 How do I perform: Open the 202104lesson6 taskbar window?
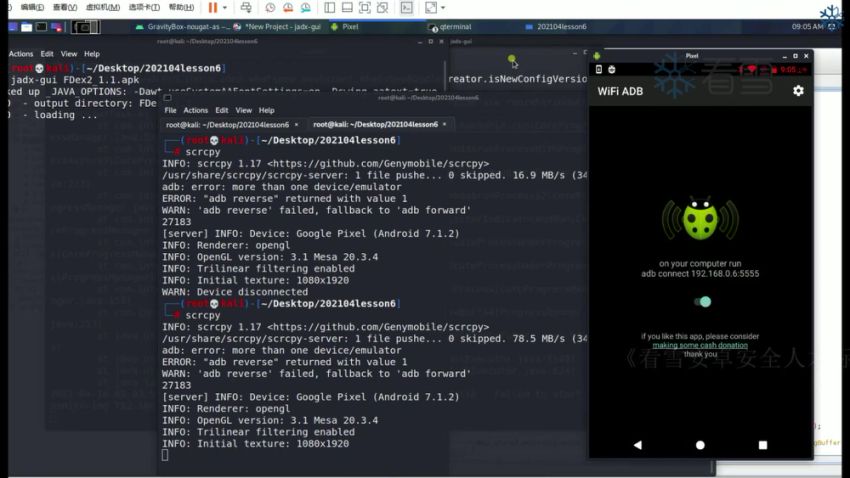[x=561, y=27]
